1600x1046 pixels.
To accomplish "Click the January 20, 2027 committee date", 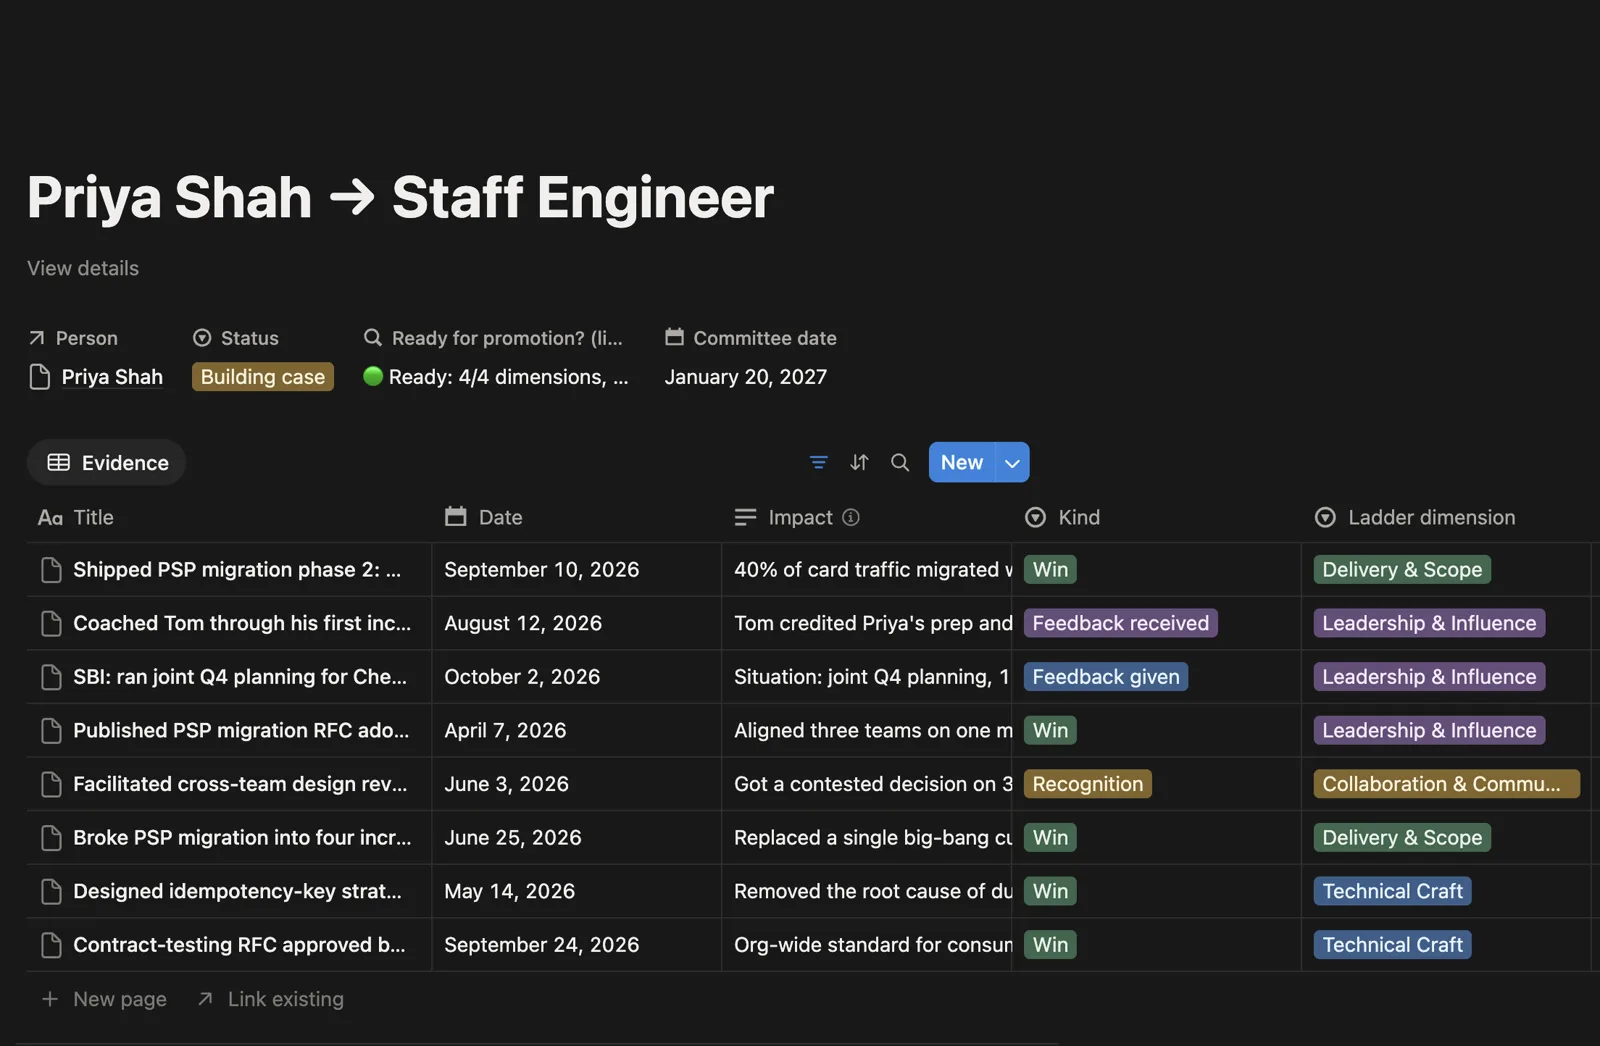I will coord(746,377).
